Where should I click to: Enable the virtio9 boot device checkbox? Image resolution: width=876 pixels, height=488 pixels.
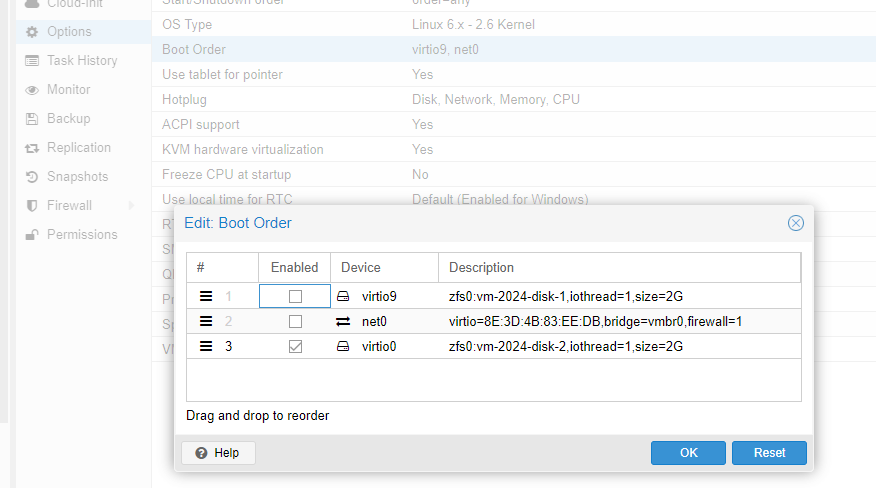click(x=295, y=296)
